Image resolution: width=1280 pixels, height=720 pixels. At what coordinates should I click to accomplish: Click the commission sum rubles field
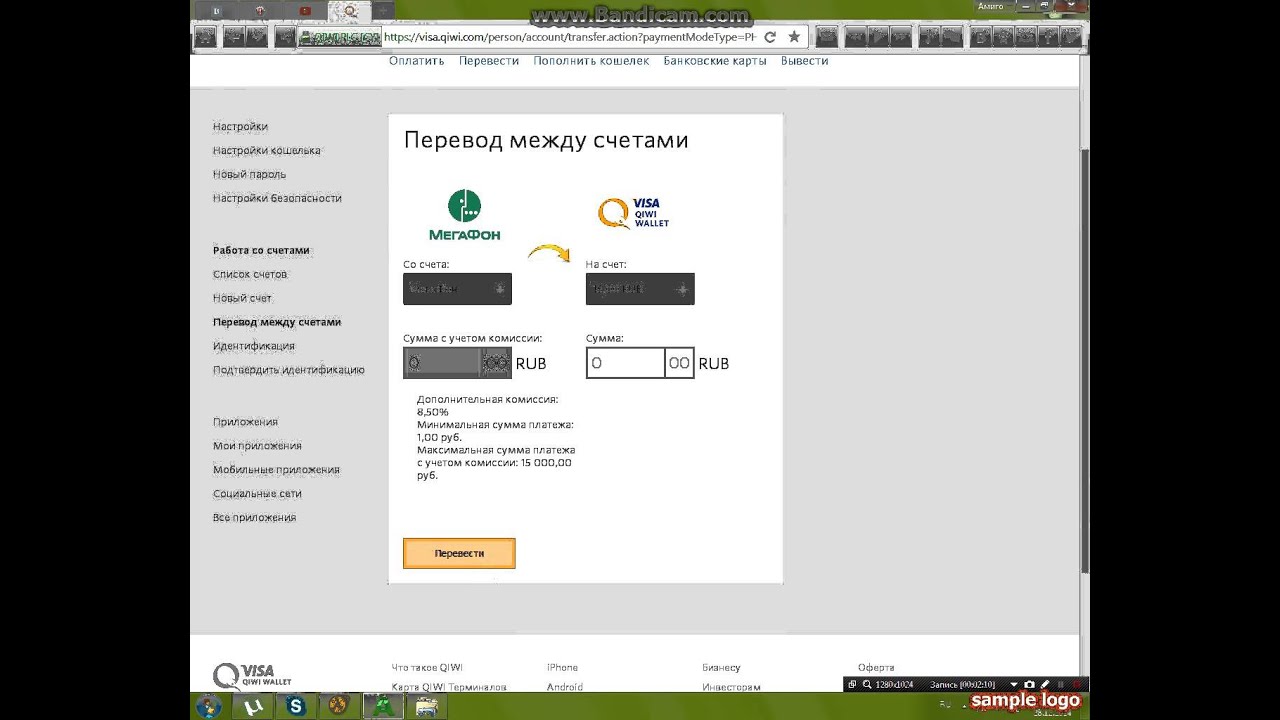coord(442,363)
